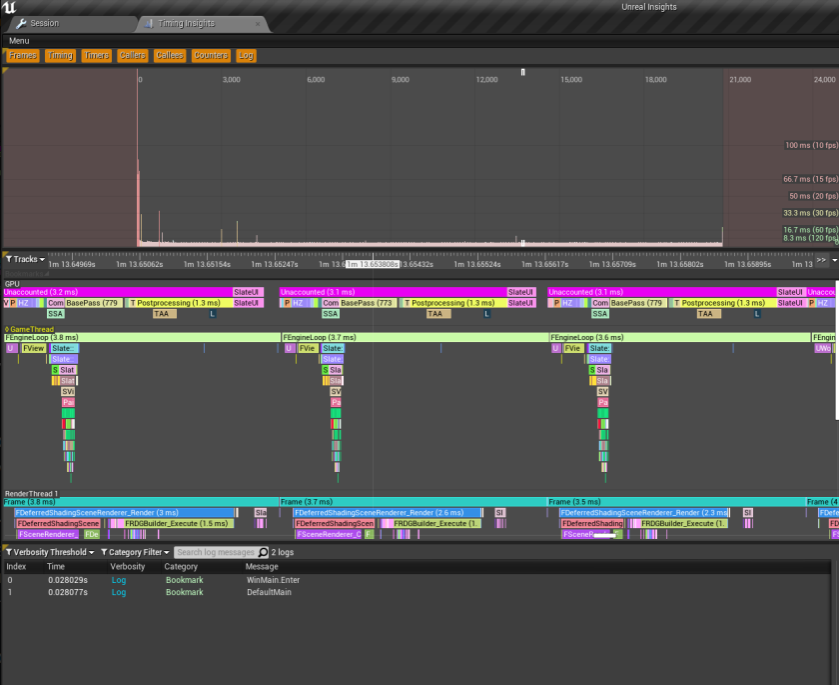Select the Frame (3.7 ms) render event
Screen dimensions: 839x685
pyautogui.click(x=413, y=502)
